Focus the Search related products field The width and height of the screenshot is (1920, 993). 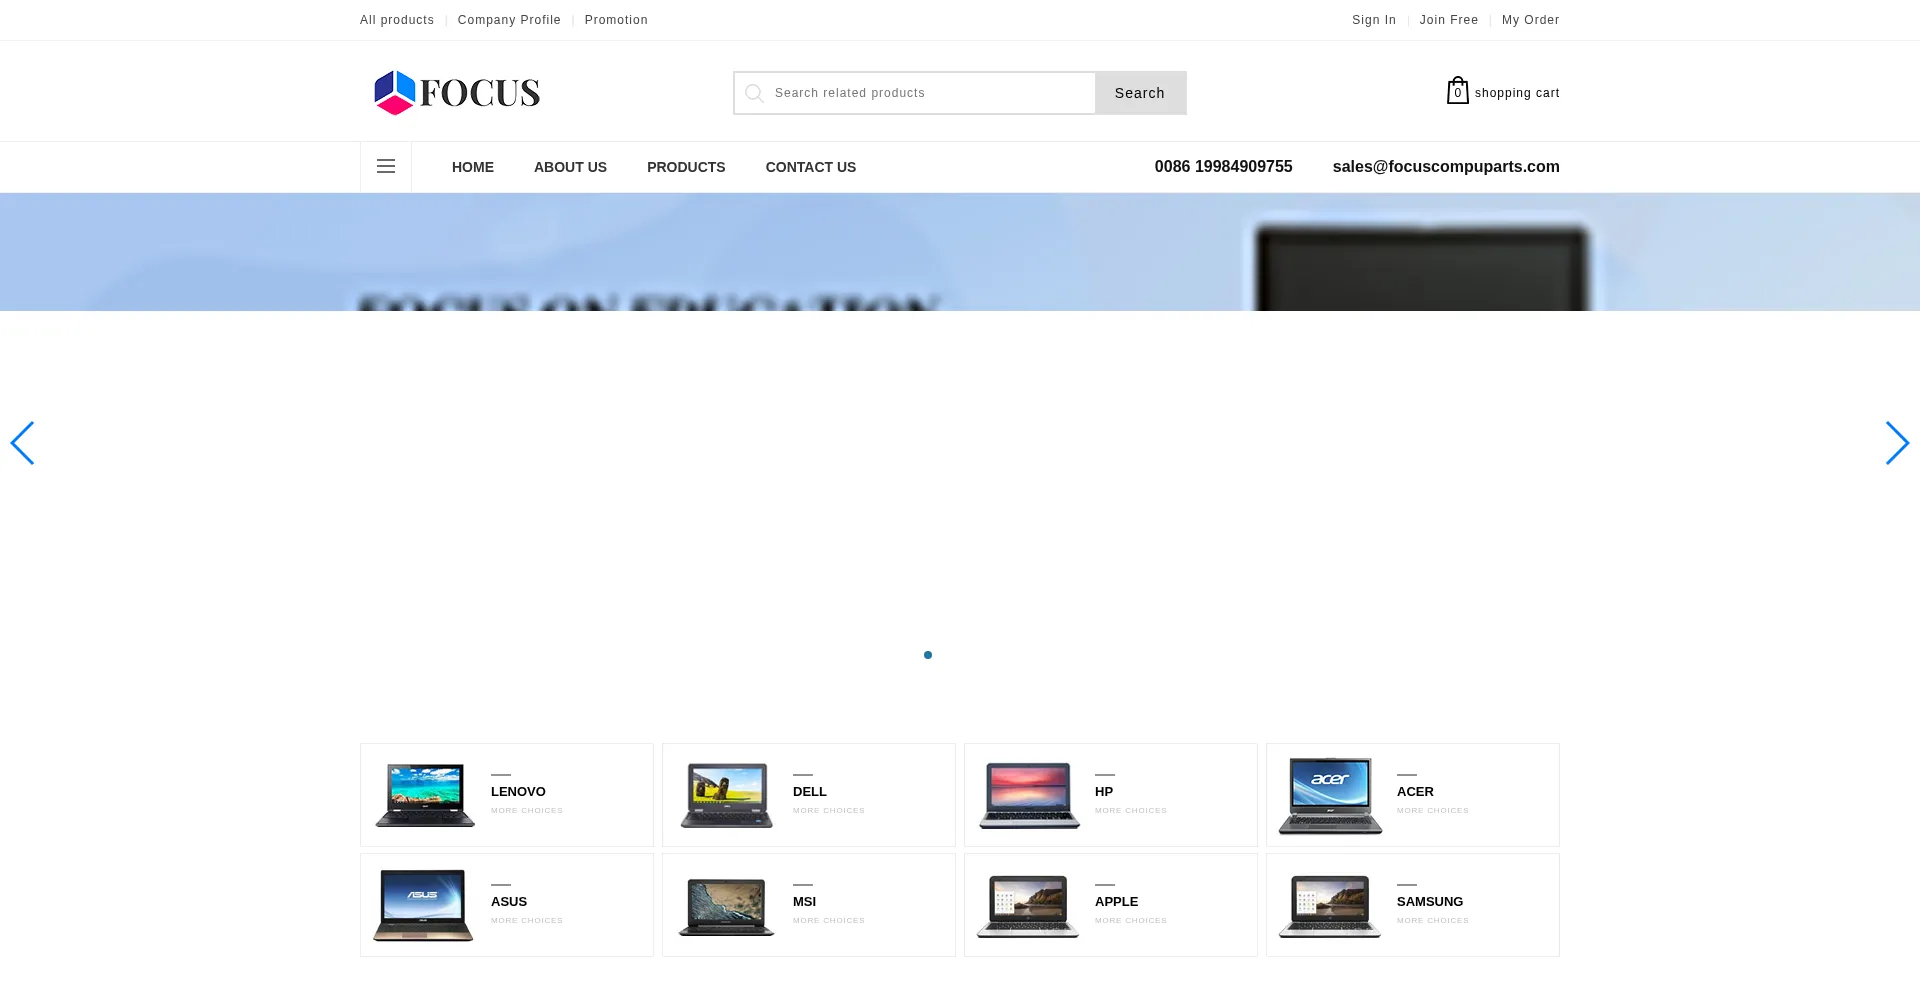tap(930, 93)
